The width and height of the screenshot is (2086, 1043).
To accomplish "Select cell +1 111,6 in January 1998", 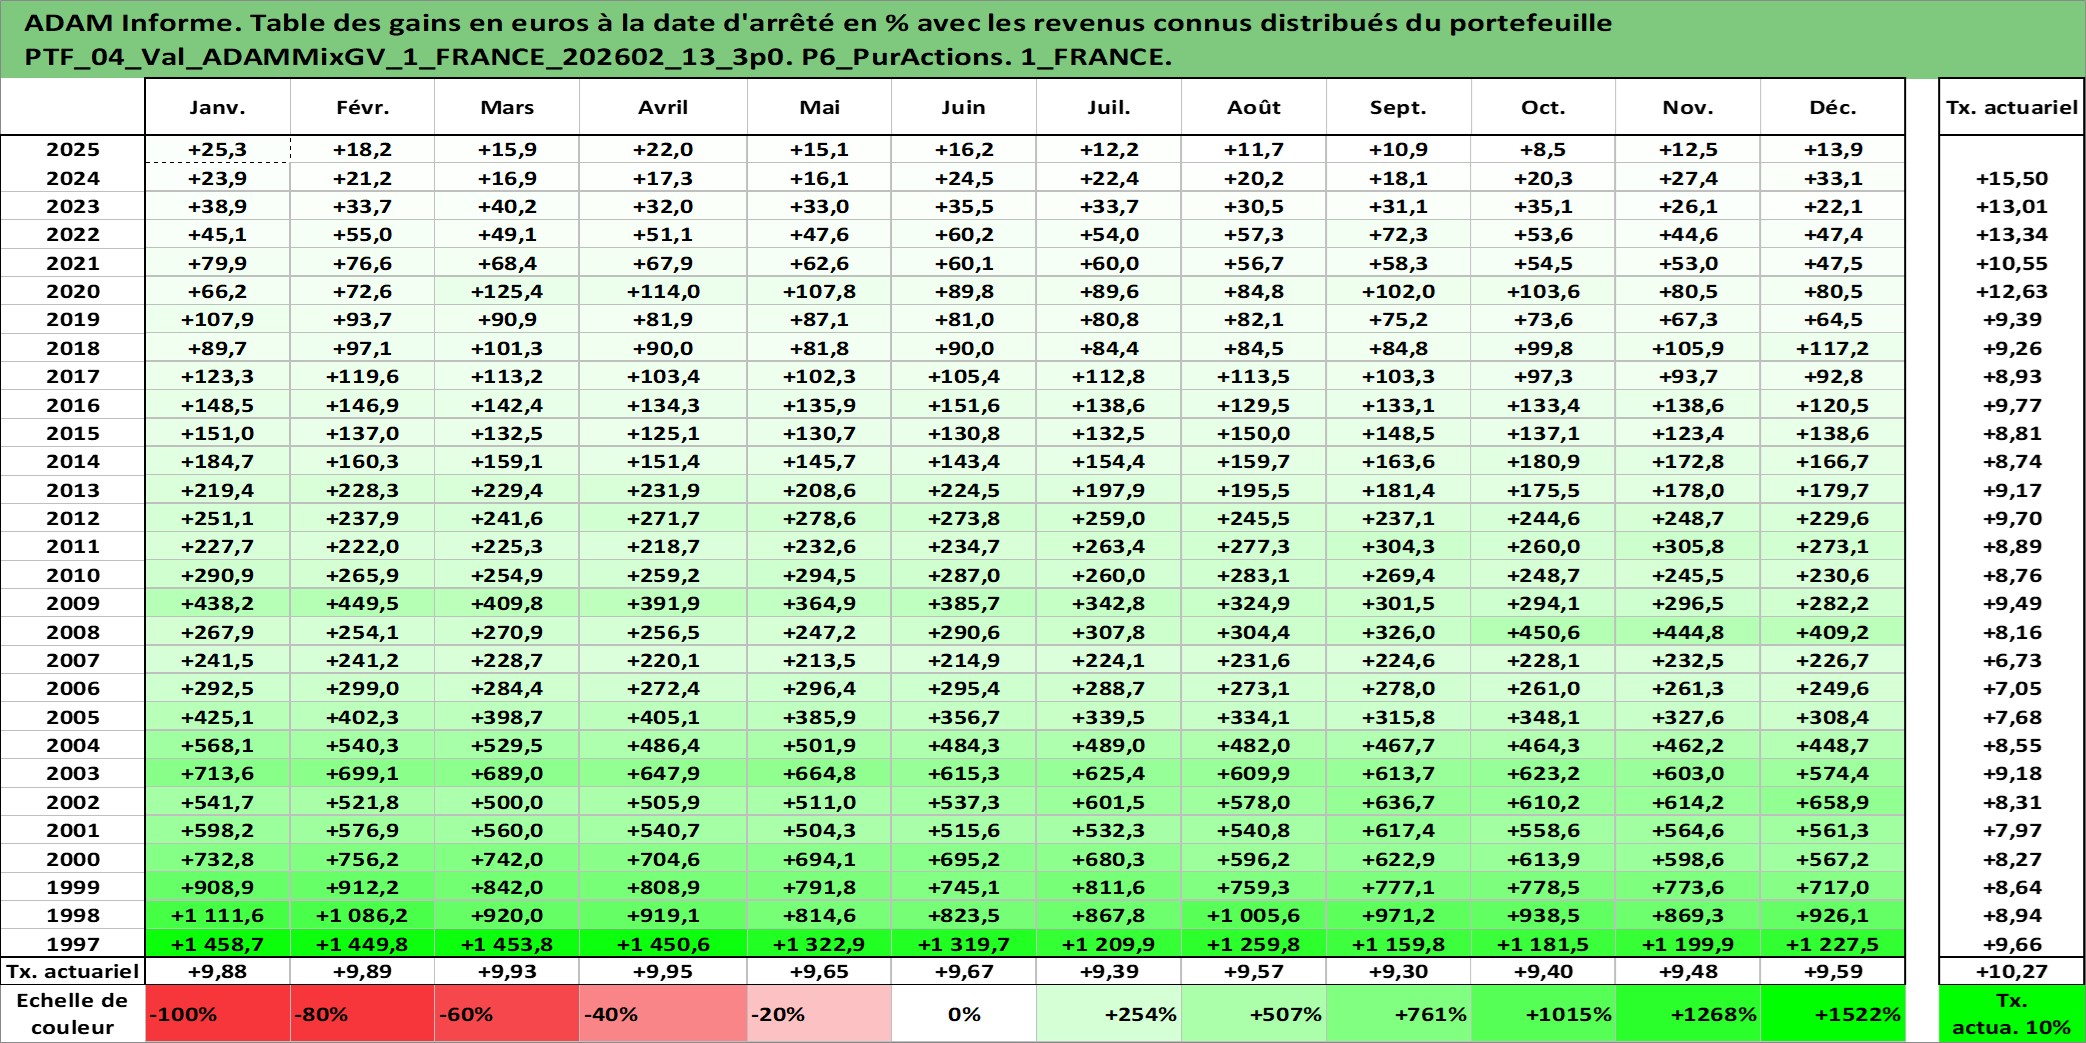I will 217,915.
